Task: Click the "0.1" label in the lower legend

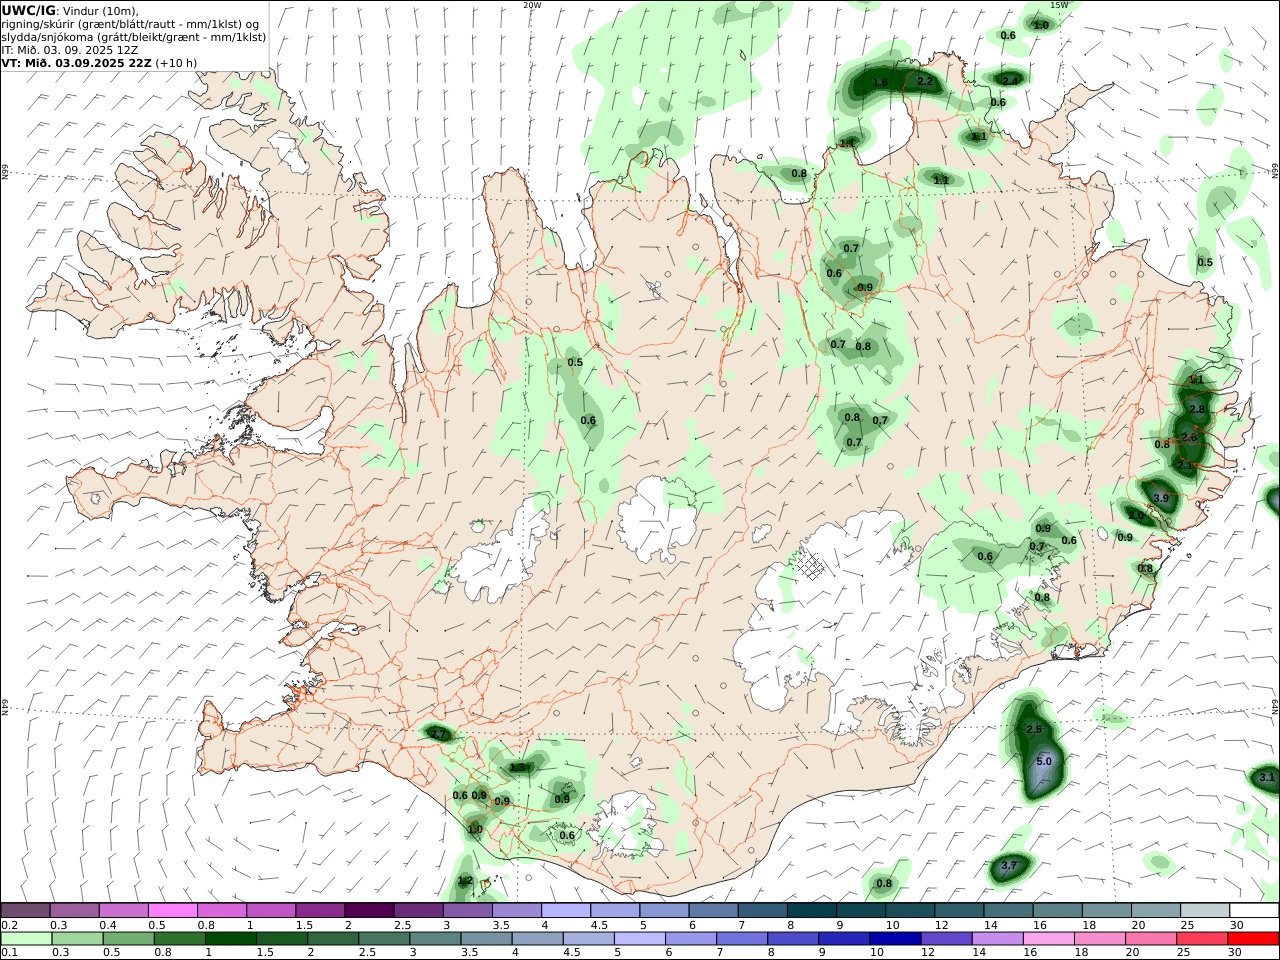Action: click(x=9, y=953)
